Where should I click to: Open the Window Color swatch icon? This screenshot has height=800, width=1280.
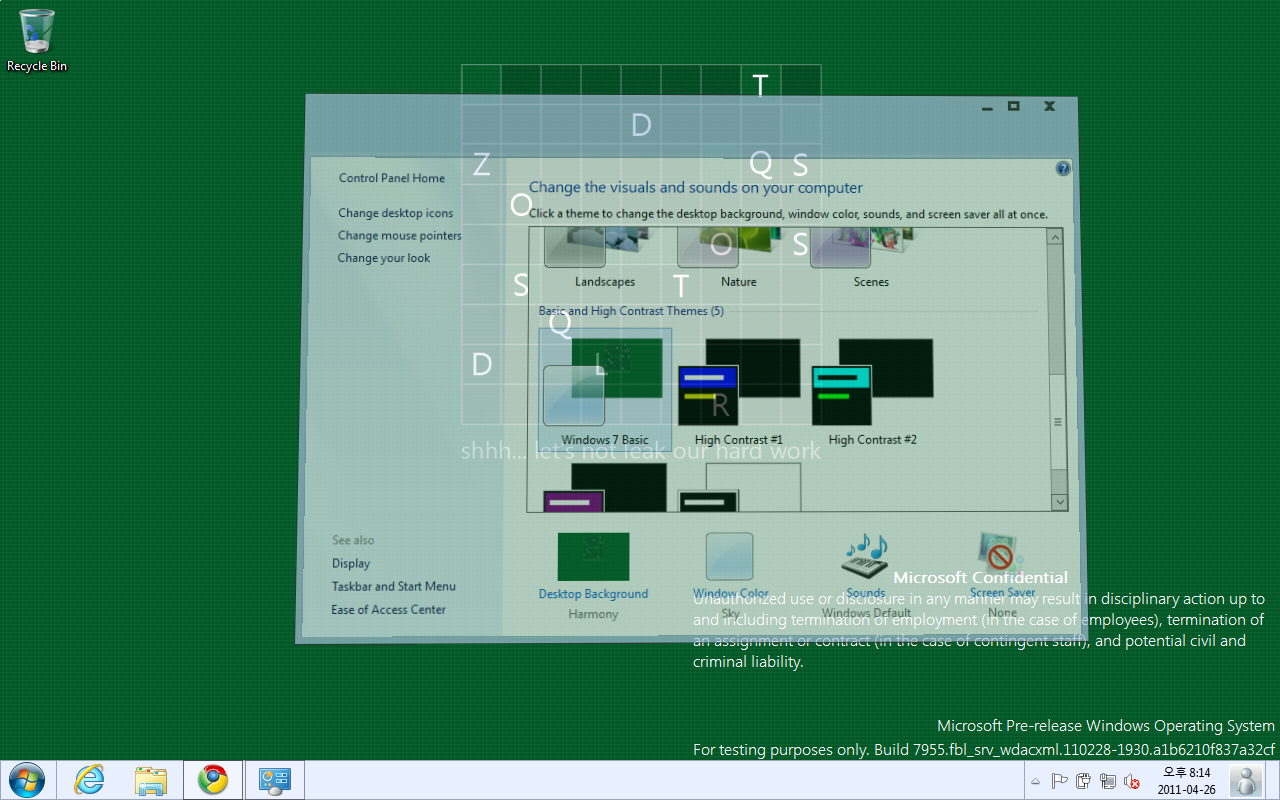point(730,557)
